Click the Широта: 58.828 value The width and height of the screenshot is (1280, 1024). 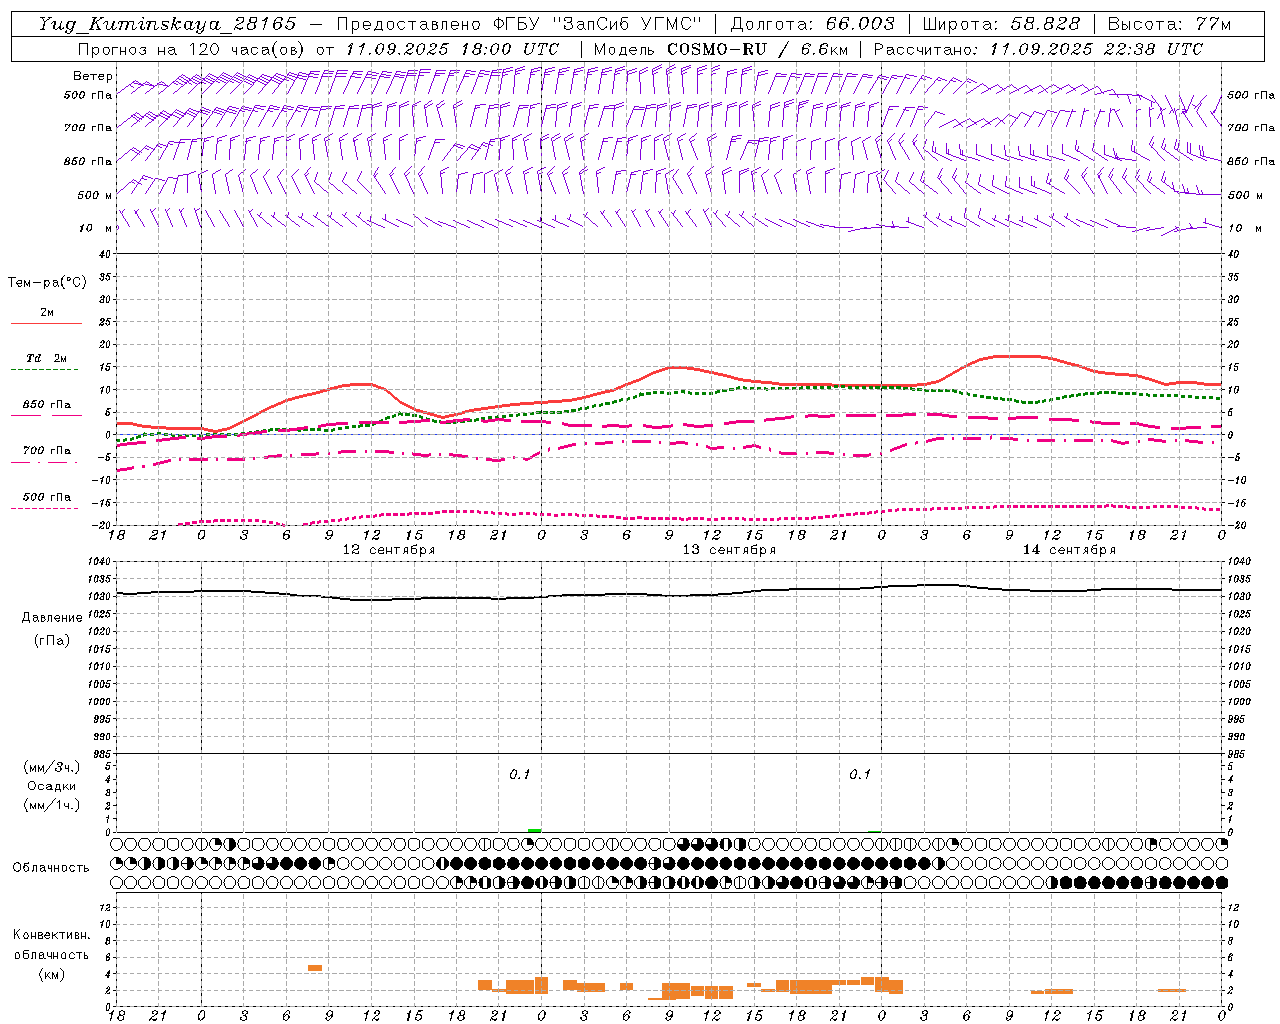pyautogui.click(x=1001, y=24)
